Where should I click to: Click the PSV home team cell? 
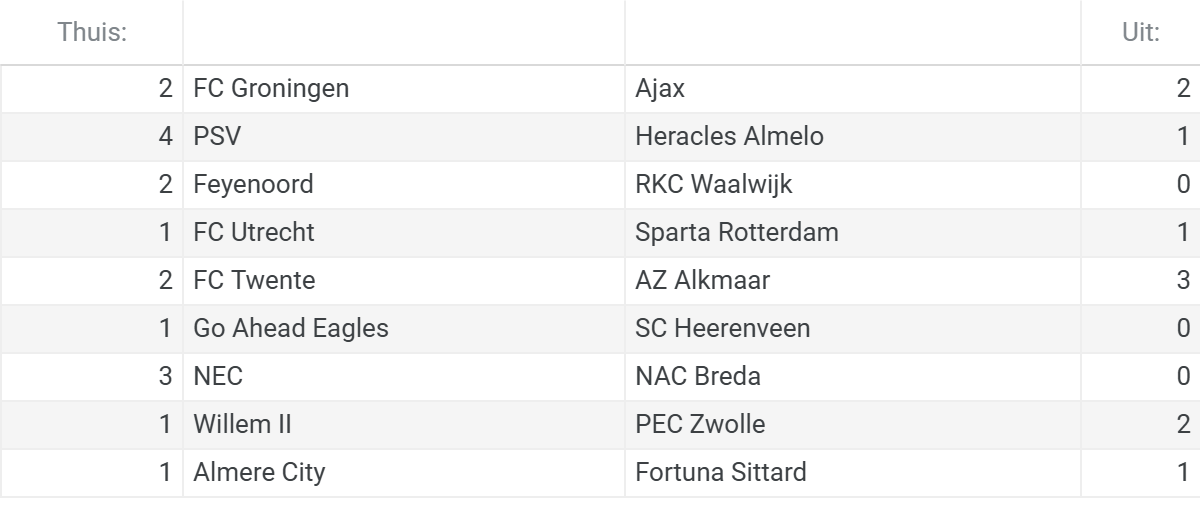(x=404, y=137)
